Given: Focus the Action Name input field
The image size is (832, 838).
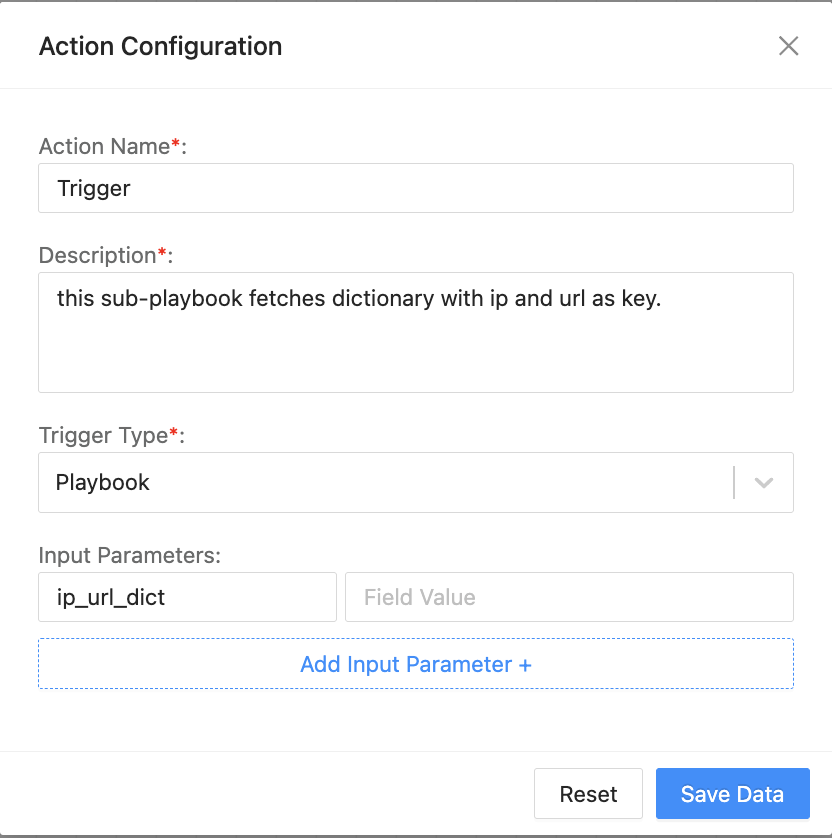Looking at the screenshot, I should click(415, 188).
